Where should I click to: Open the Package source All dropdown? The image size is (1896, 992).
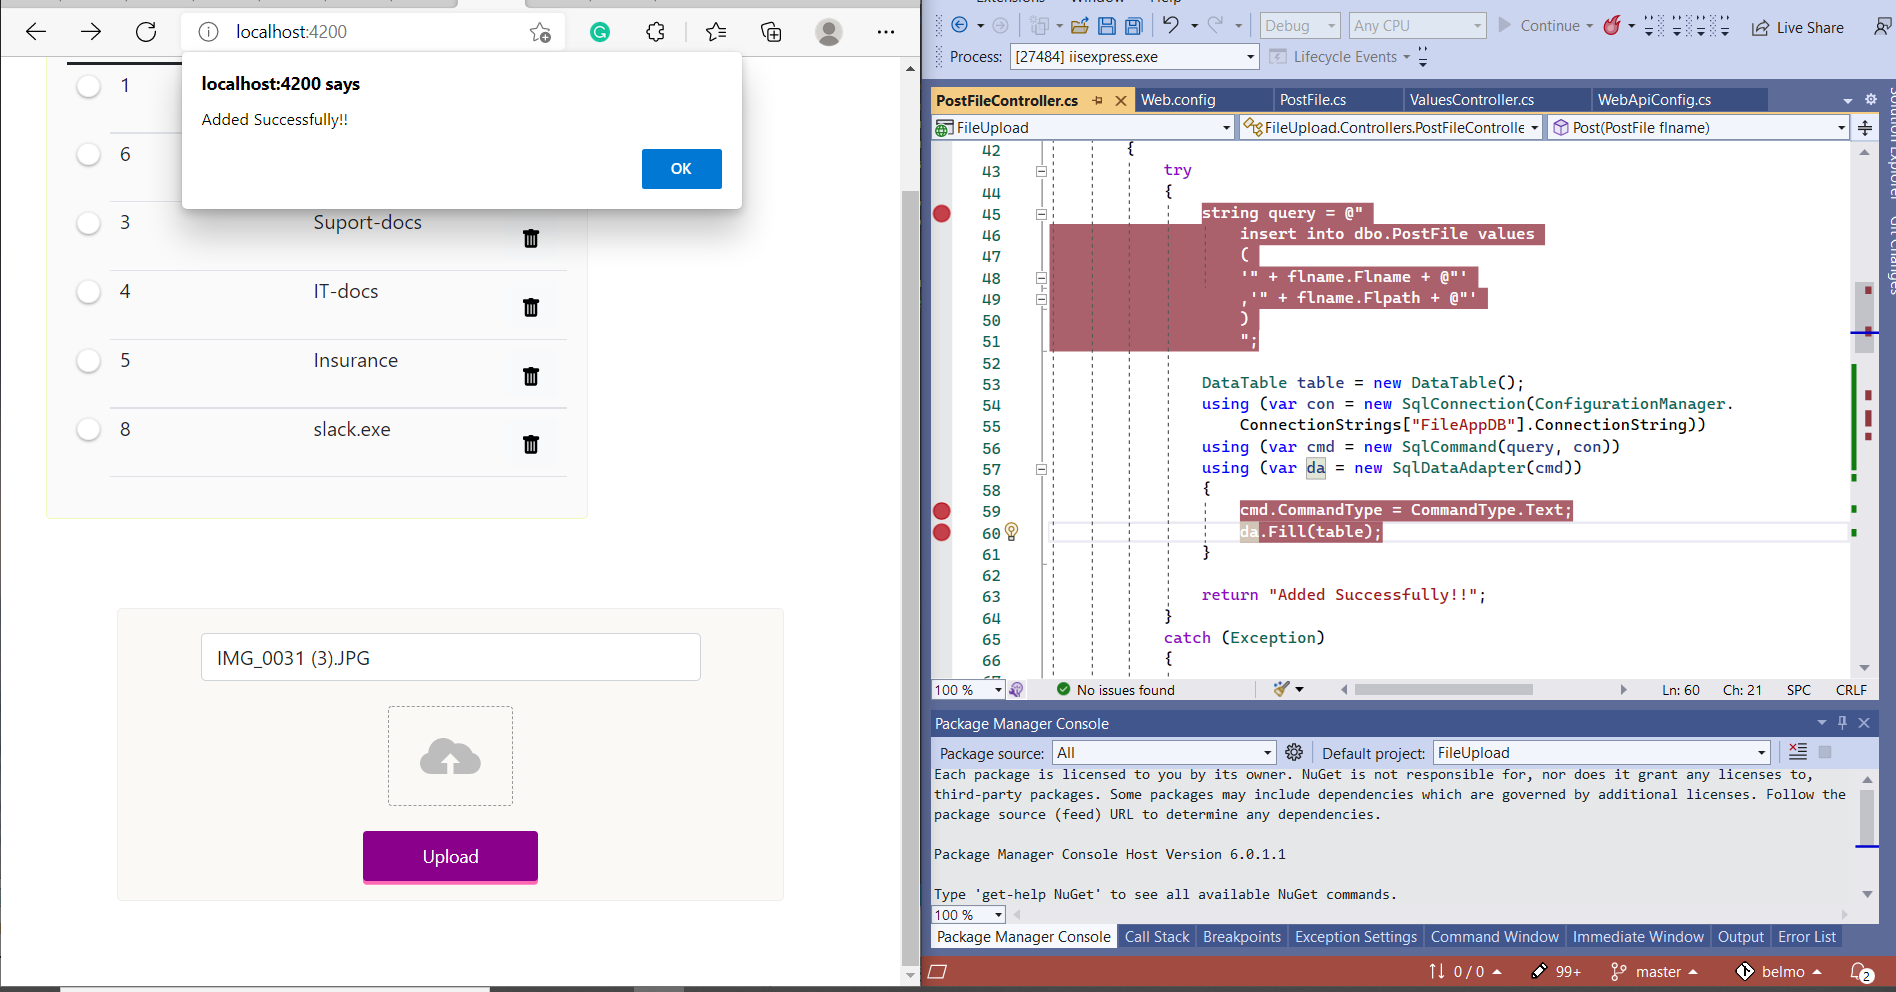(x=1164, y=753)
